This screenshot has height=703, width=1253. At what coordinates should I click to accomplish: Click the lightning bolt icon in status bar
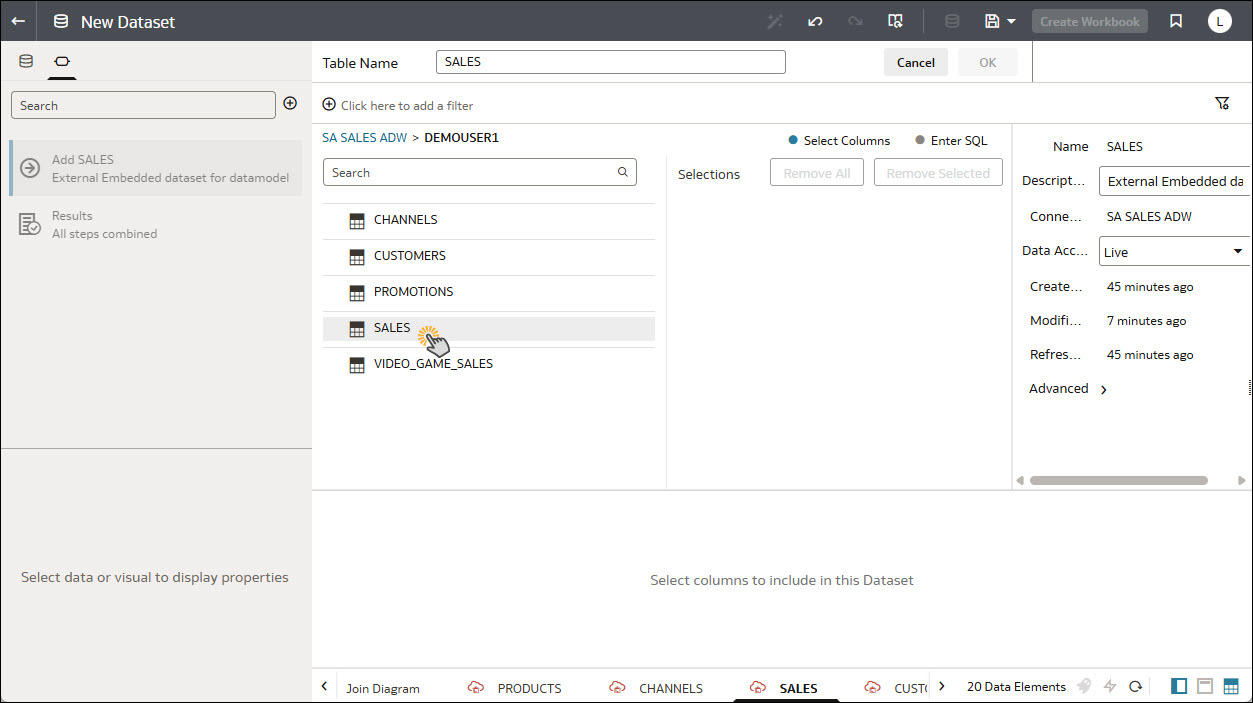tap(1110, 686)
